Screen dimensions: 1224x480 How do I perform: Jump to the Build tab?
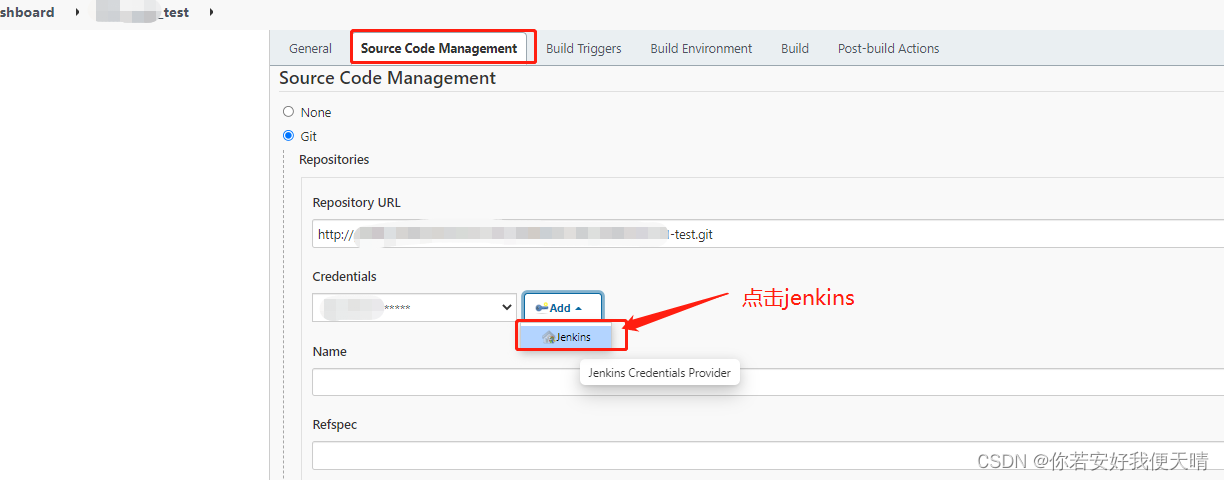795,48
